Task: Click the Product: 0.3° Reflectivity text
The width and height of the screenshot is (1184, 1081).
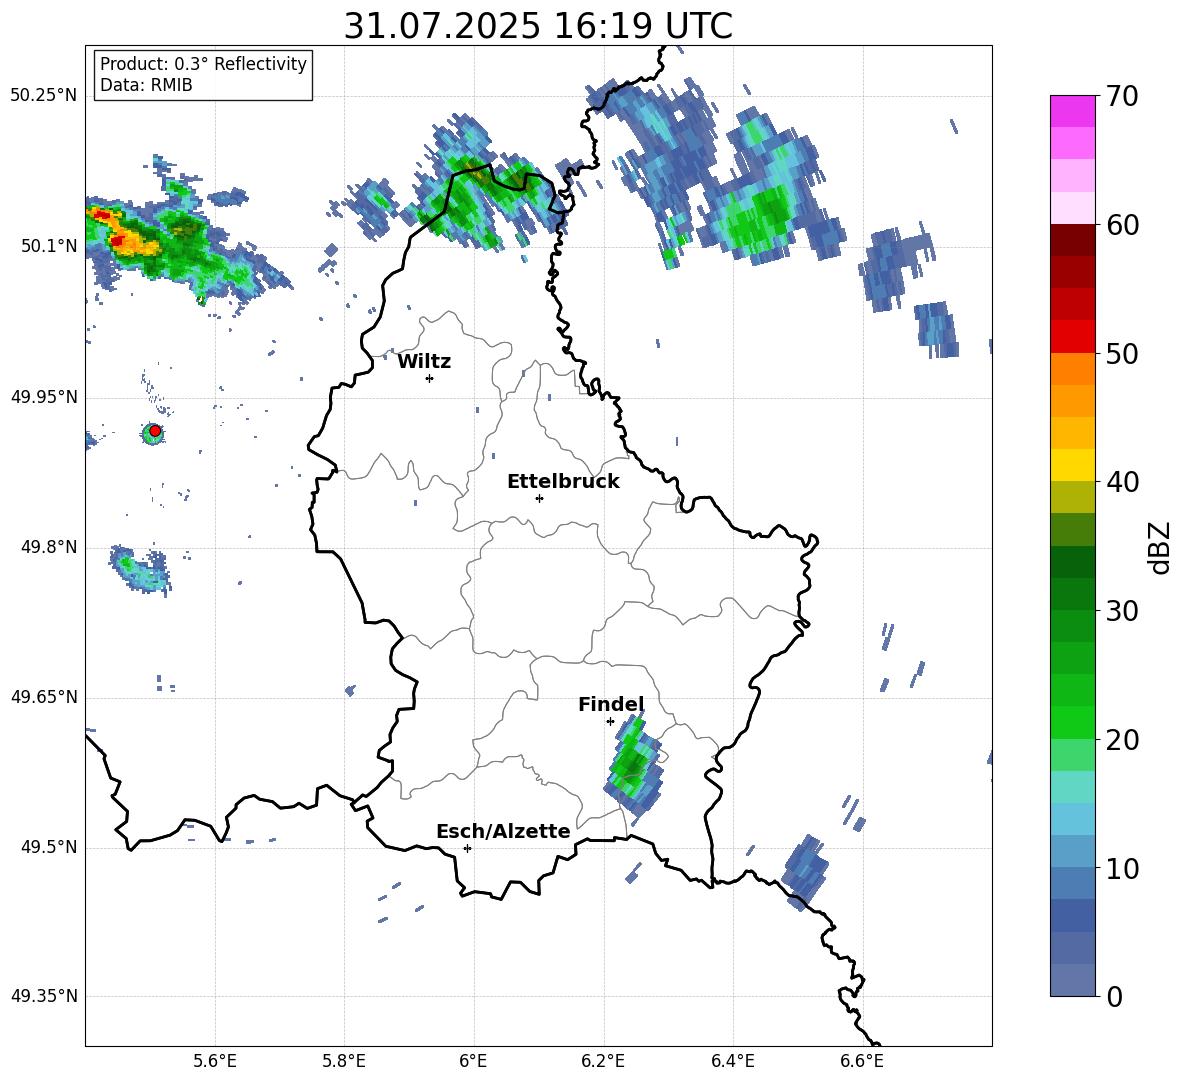Action: [x=203, y=63]
